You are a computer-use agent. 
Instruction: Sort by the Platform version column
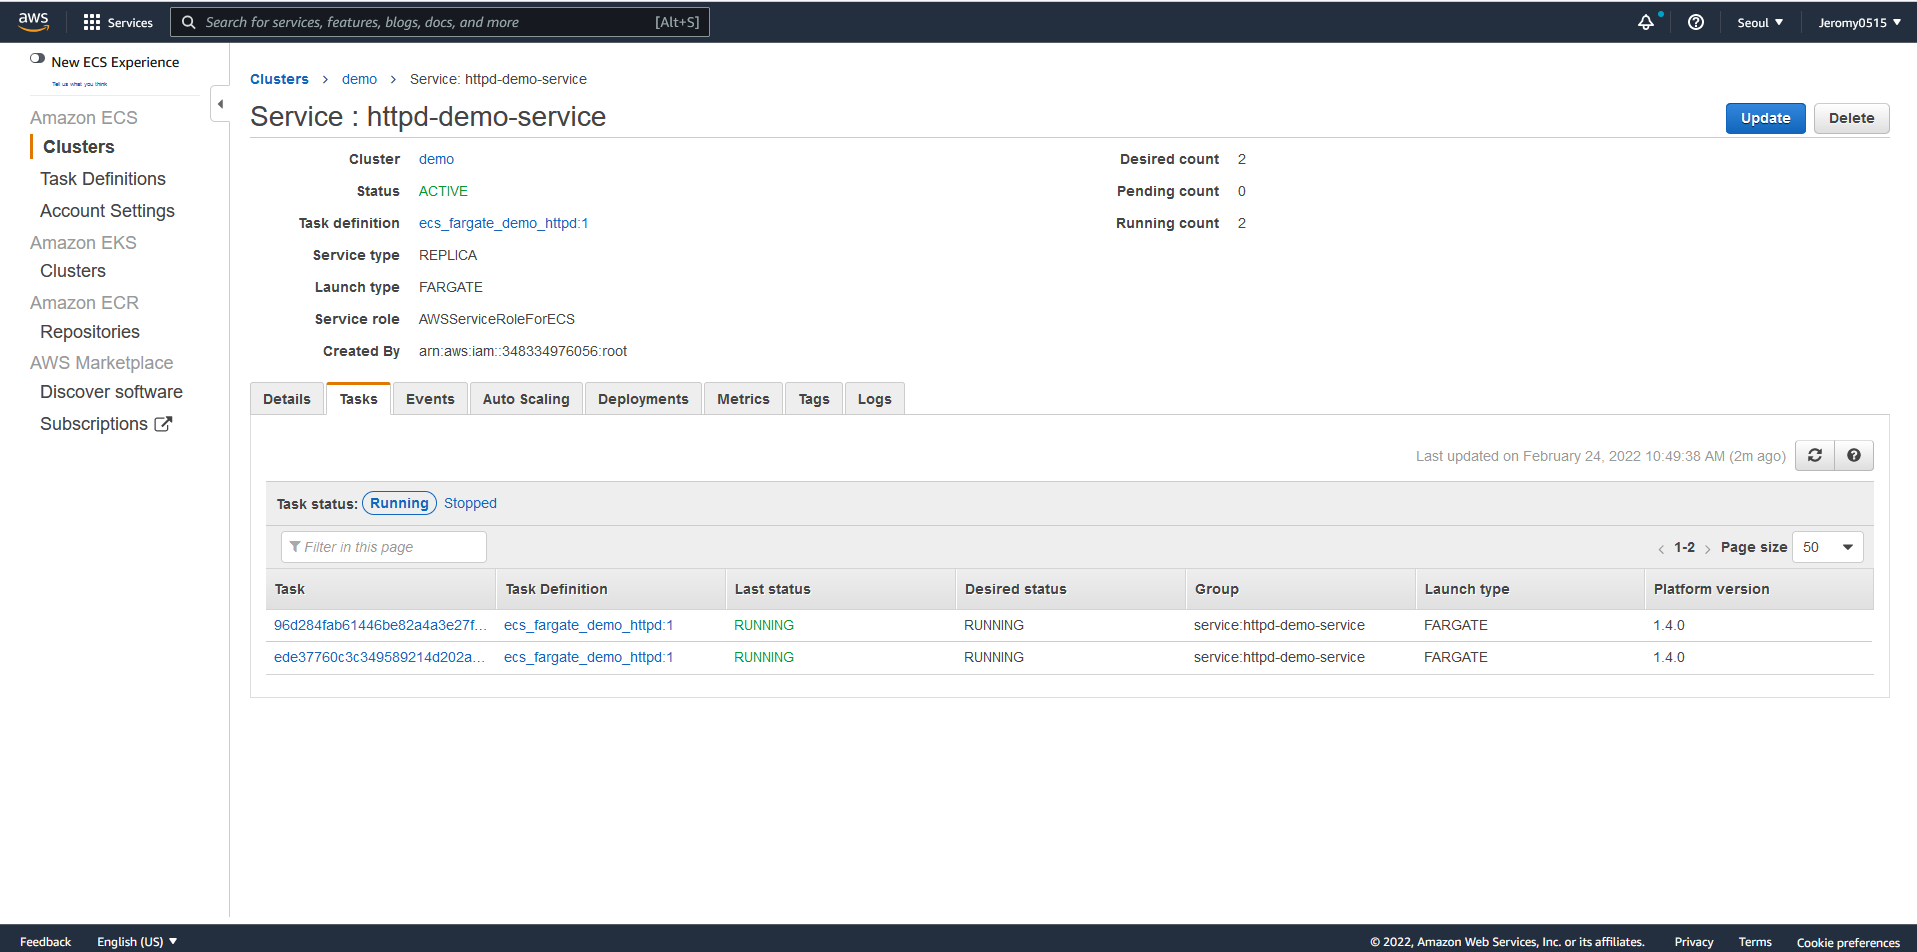[1759, 589]
